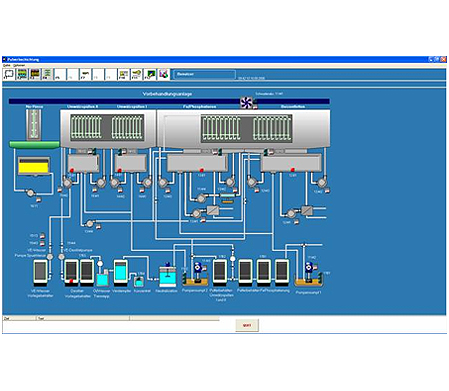
Task: Click the F7 toolbar button
Action: [x=86, y=74]
